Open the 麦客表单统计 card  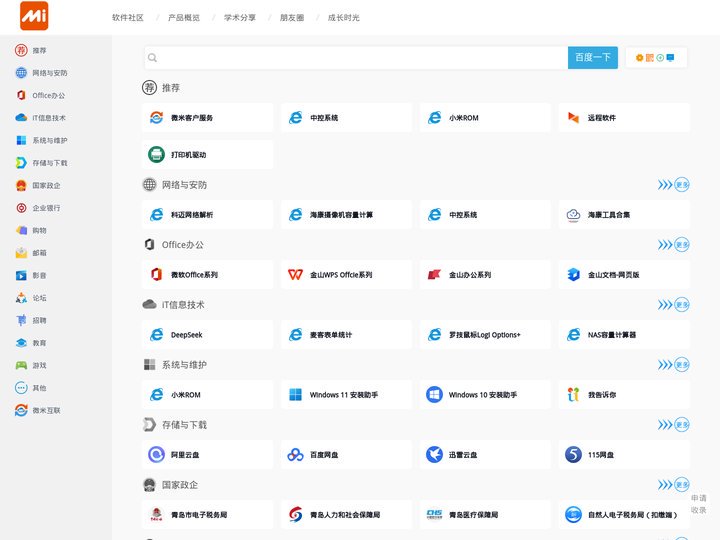pyautogui.click(x=346, y=335)
